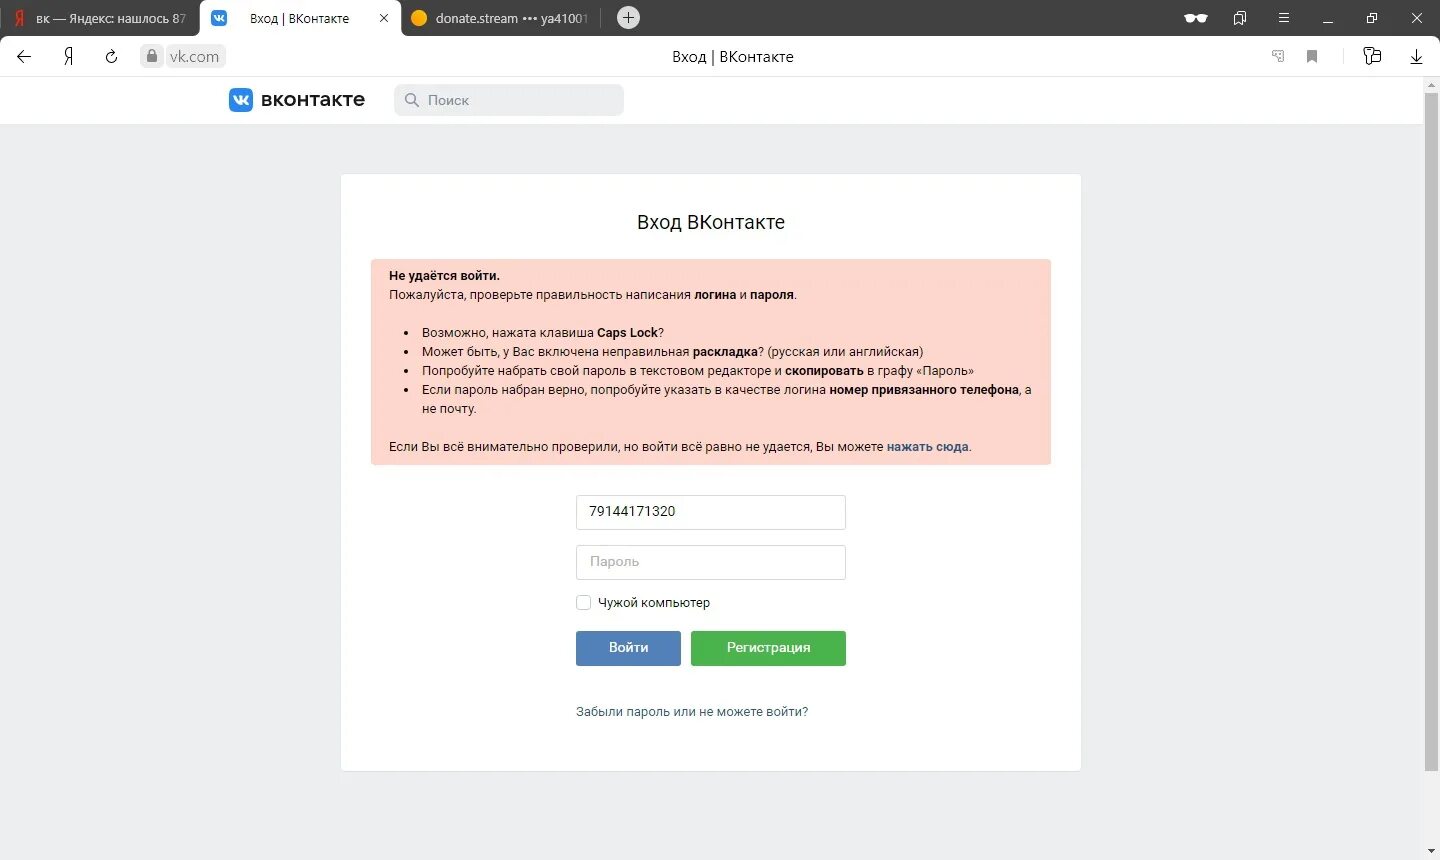Open the tab groups icon in title bar
Viewport: 1440px width, 860px height.
point(1240,18)
